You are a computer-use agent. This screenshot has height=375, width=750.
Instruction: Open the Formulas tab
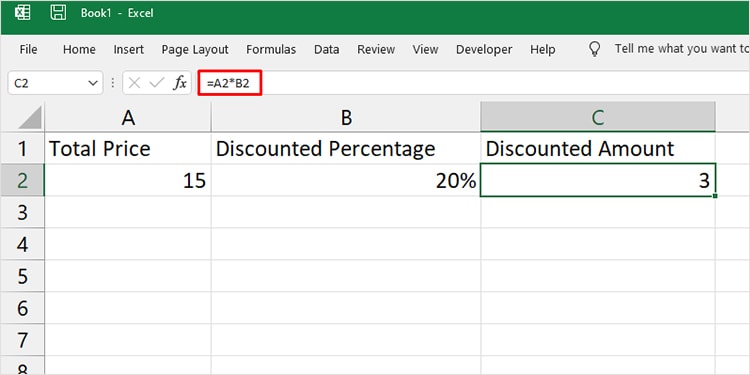(x=271, y=49)
